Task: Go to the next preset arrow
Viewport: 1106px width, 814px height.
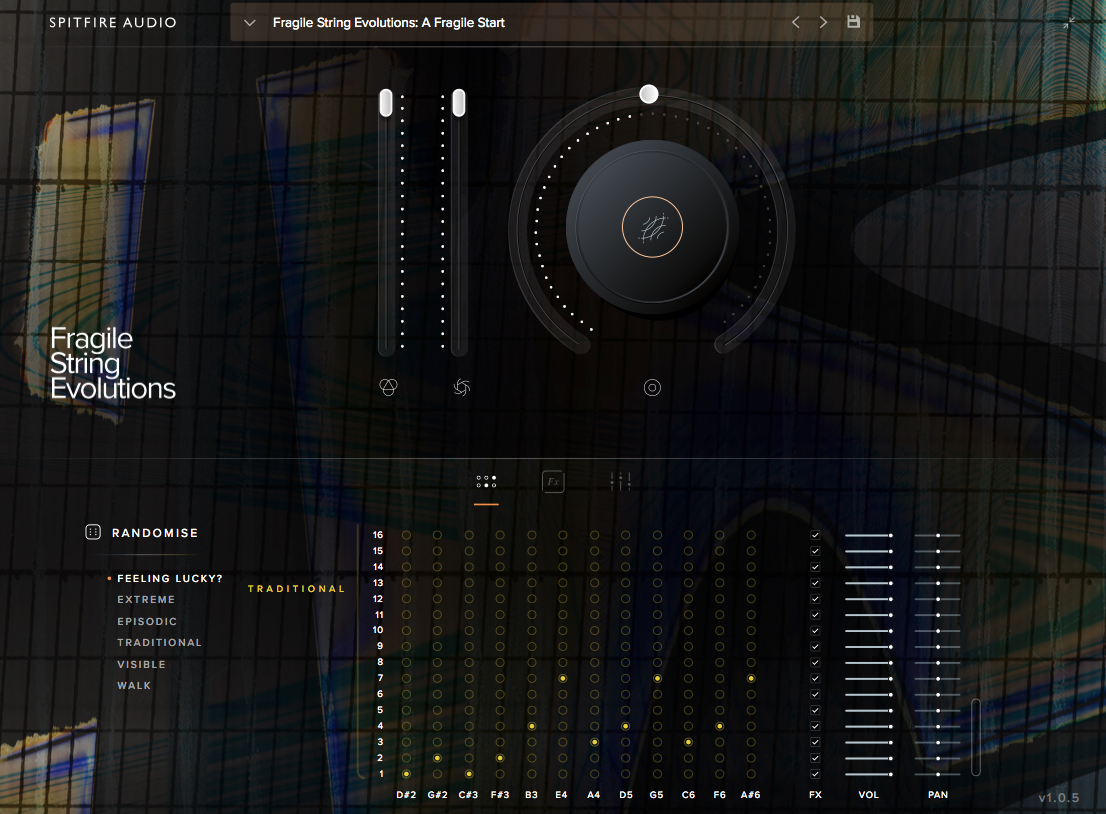Action: (x=823, y=22)
